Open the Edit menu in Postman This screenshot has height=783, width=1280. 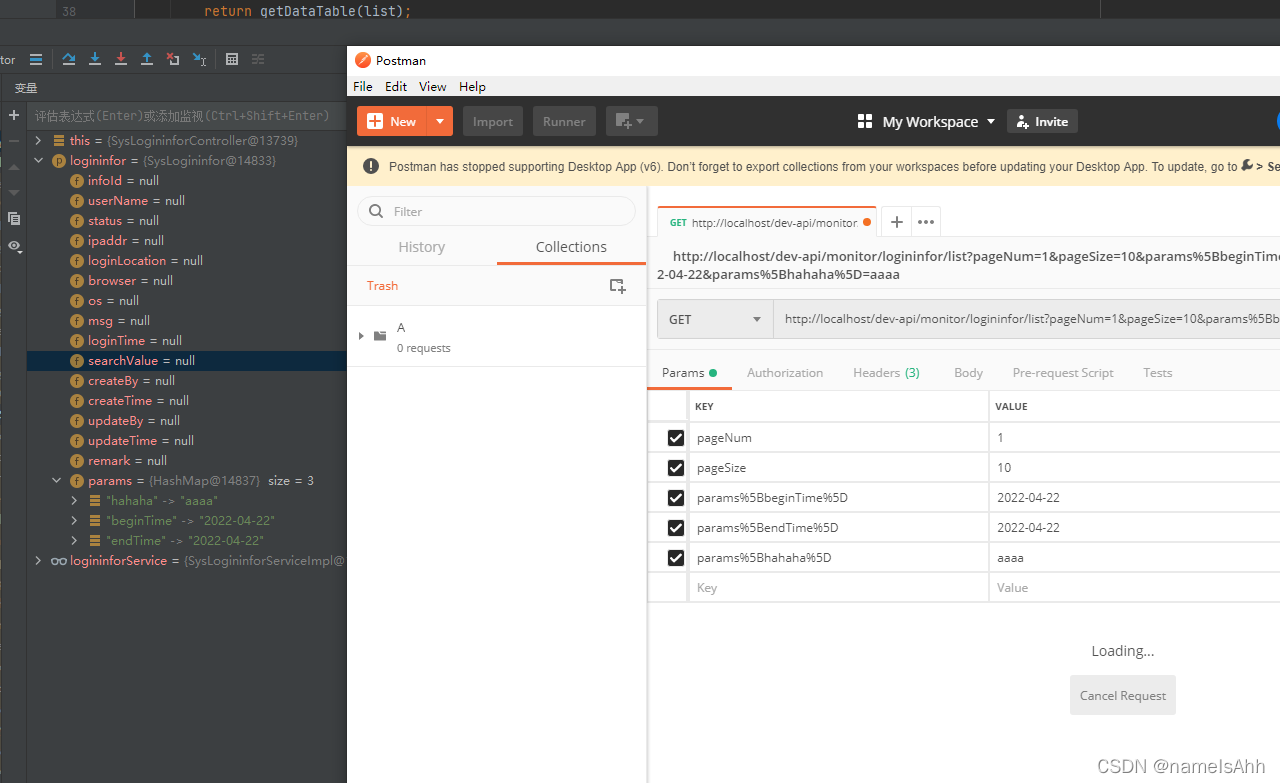(396, 87)
